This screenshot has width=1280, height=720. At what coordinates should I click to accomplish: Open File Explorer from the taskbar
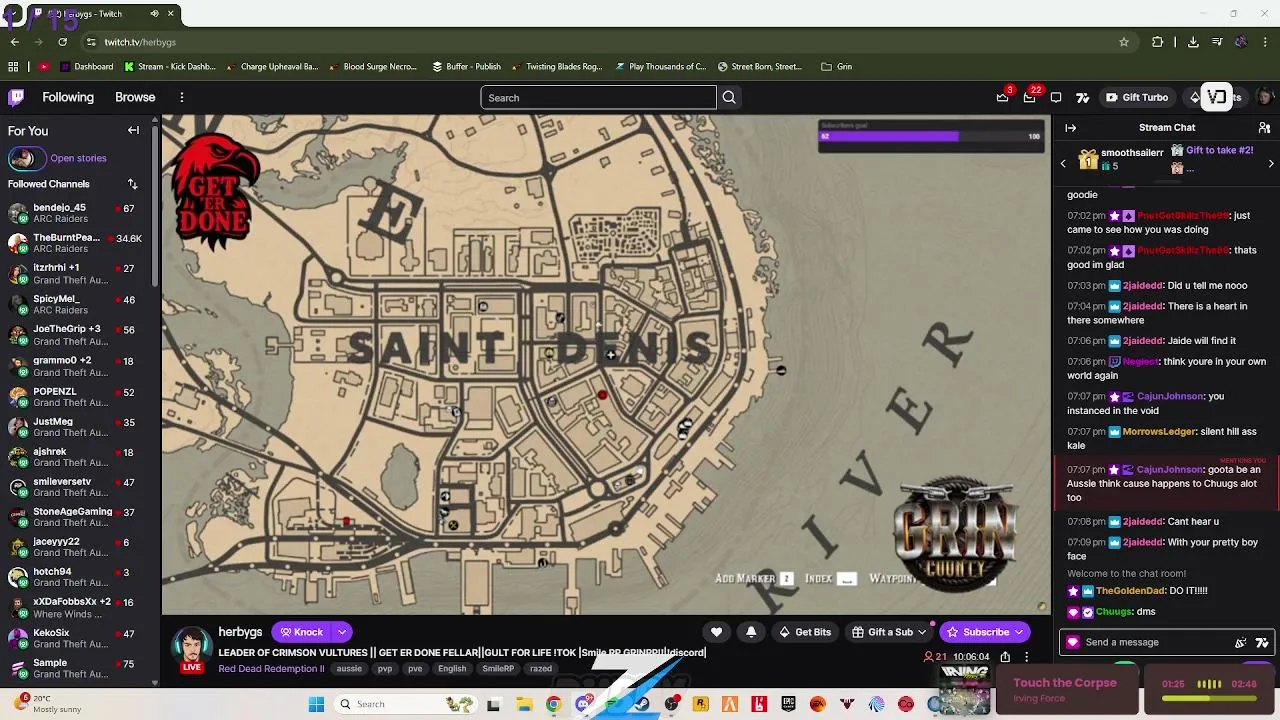524,704
